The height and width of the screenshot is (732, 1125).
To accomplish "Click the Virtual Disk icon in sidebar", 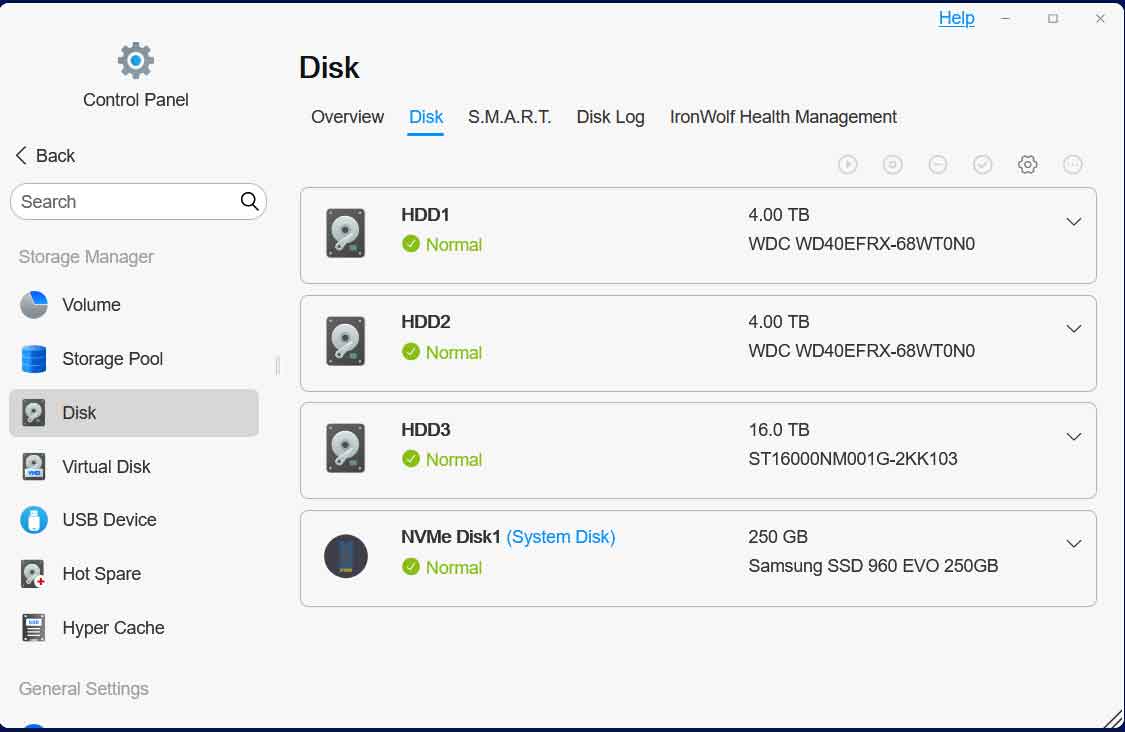I will pyautogui.click(x=34, y=466).
